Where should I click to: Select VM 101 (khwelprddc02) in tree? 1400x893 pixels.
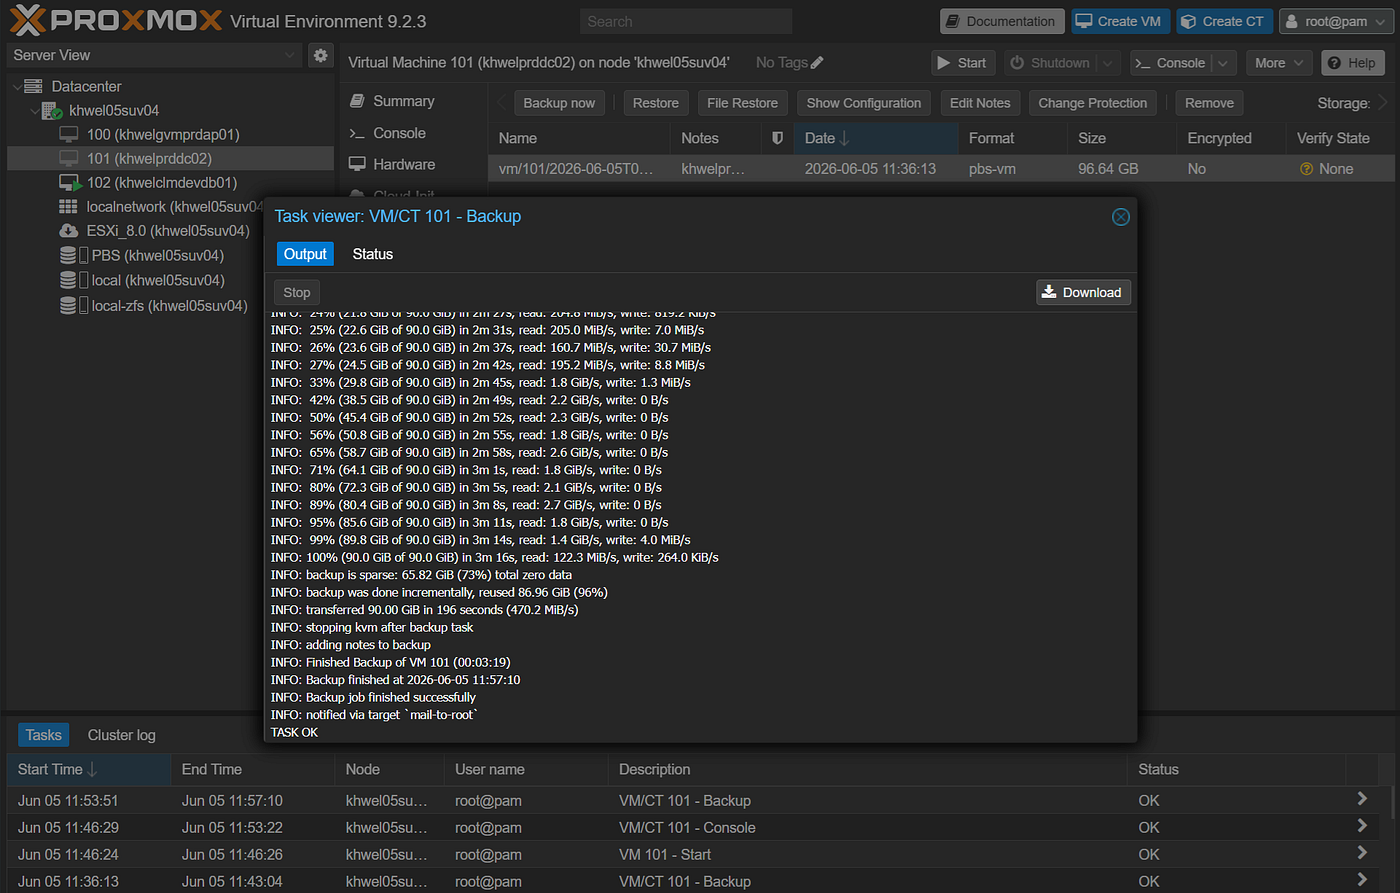click(x=170, y=158)
